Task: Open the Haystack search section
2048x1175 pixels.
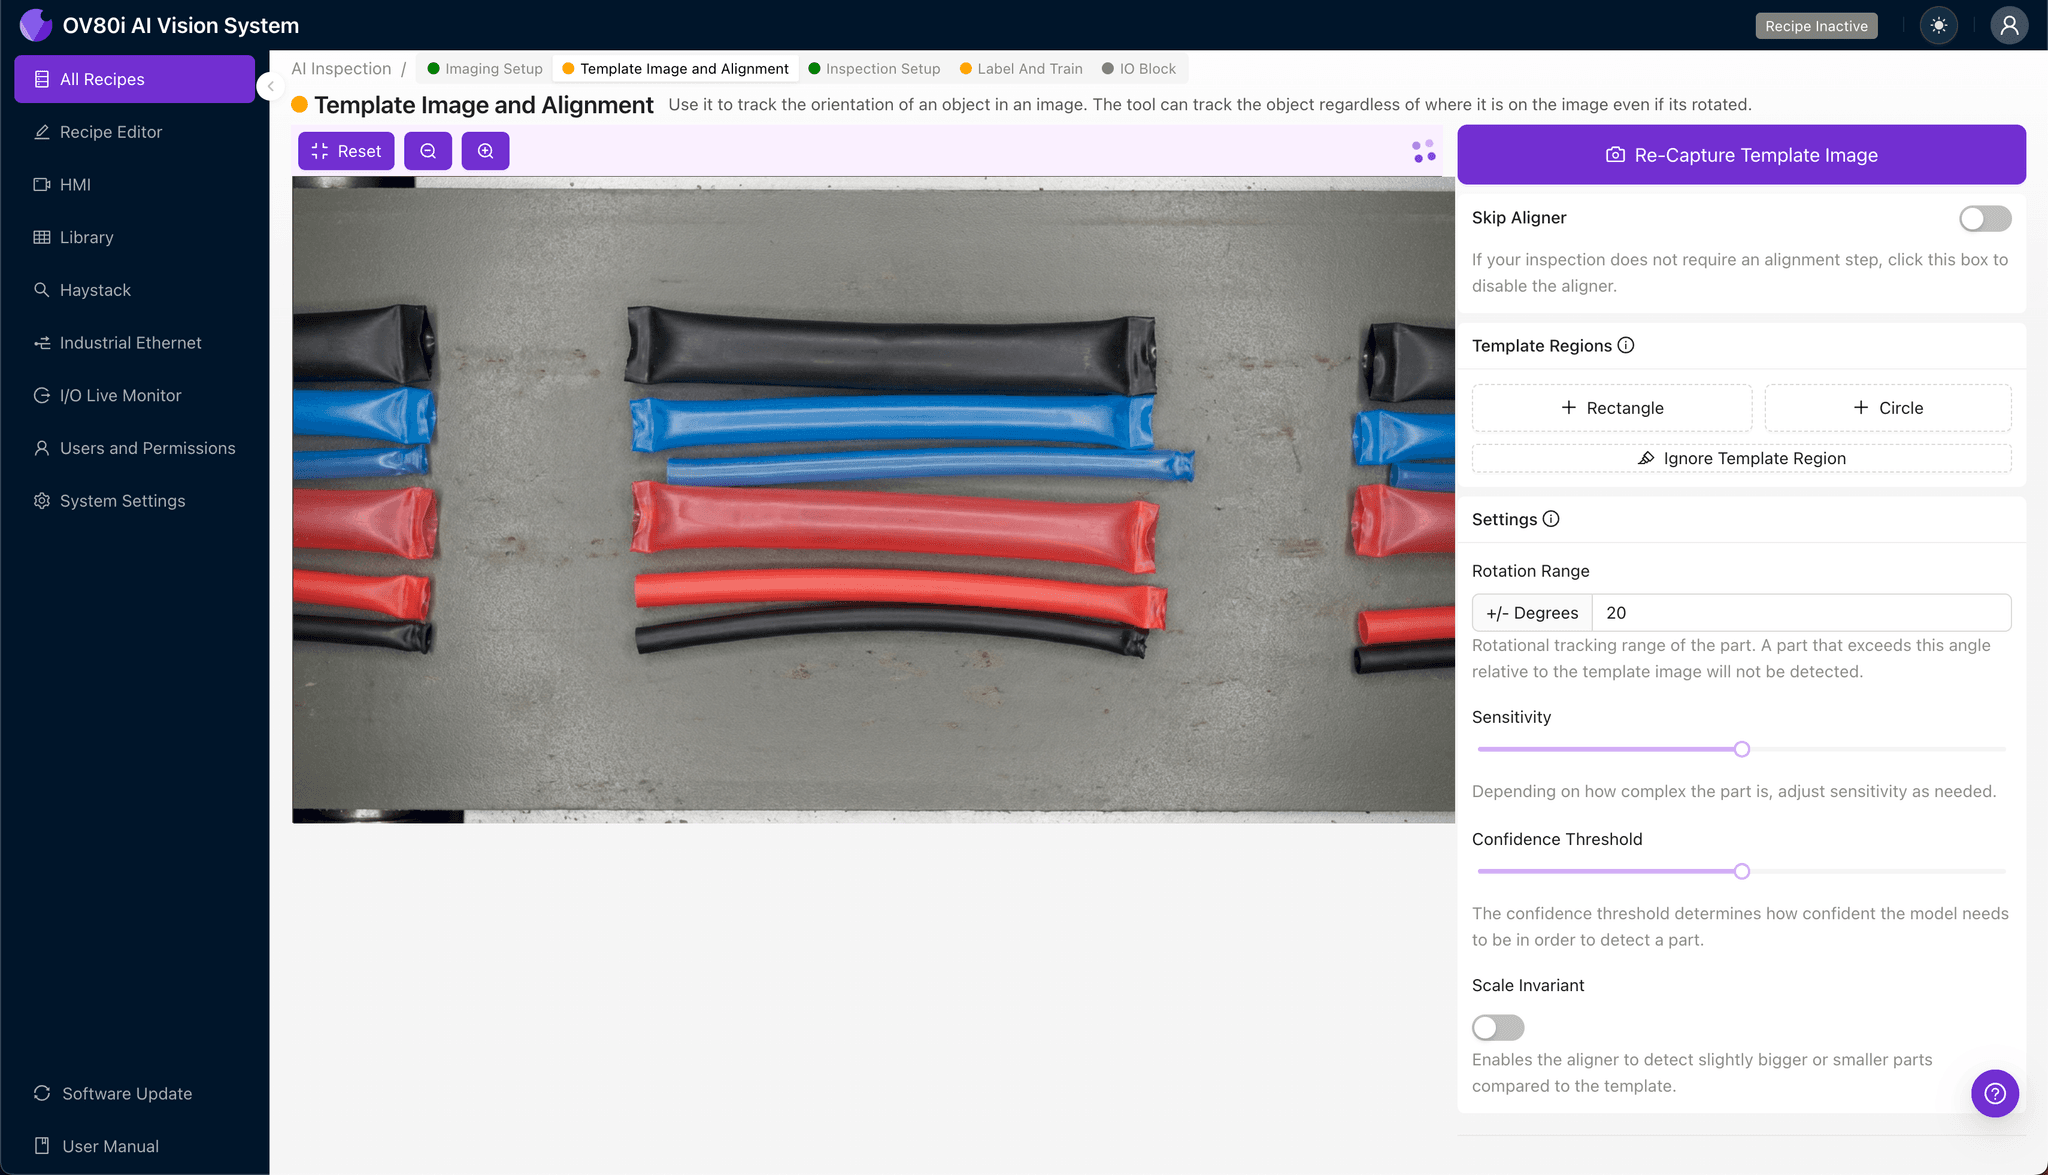Action: [x=95, y=289]
